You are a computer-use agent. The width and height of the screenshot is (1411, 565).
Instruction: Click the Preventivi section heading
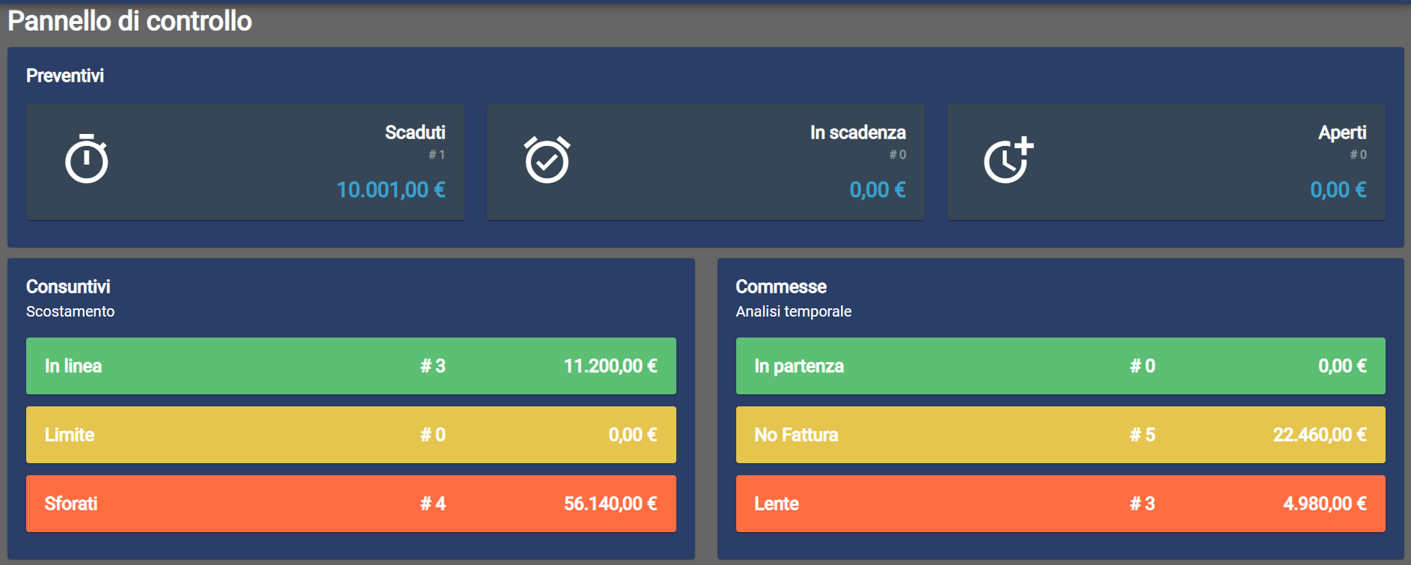point(65,76)
